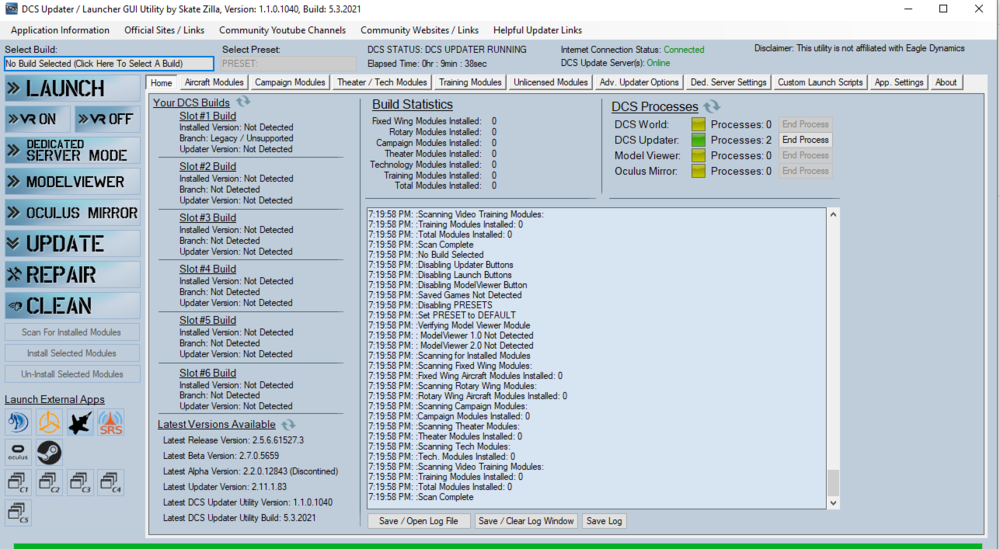Screen dimensions: 1000x549
Task: Open the About tab
Action: coord(946,82)
